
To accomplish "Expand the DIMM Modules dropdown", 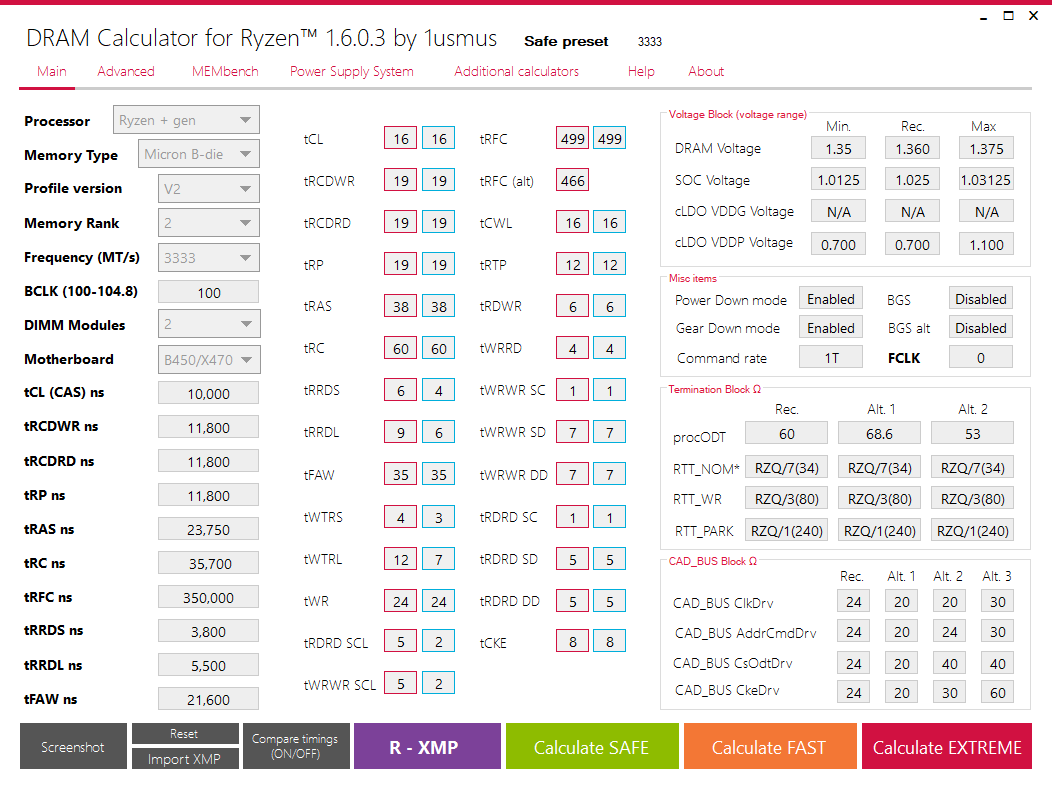I will click(x=209, y=324).
